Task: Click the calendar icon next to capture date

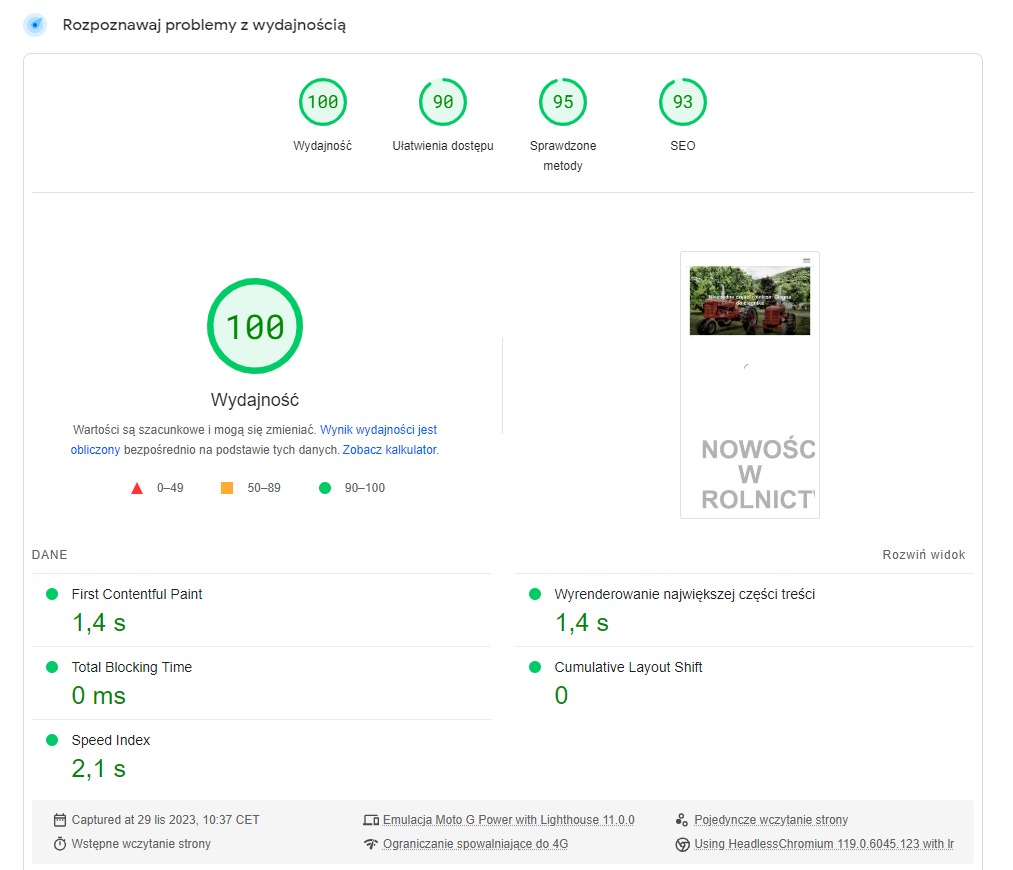Action: click(x=61, y=819)
